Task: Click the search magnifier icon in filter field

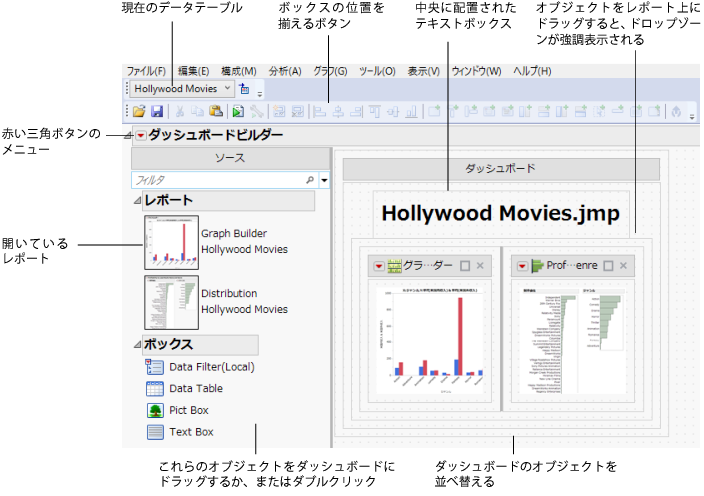Action: click(x=310, y=180)
